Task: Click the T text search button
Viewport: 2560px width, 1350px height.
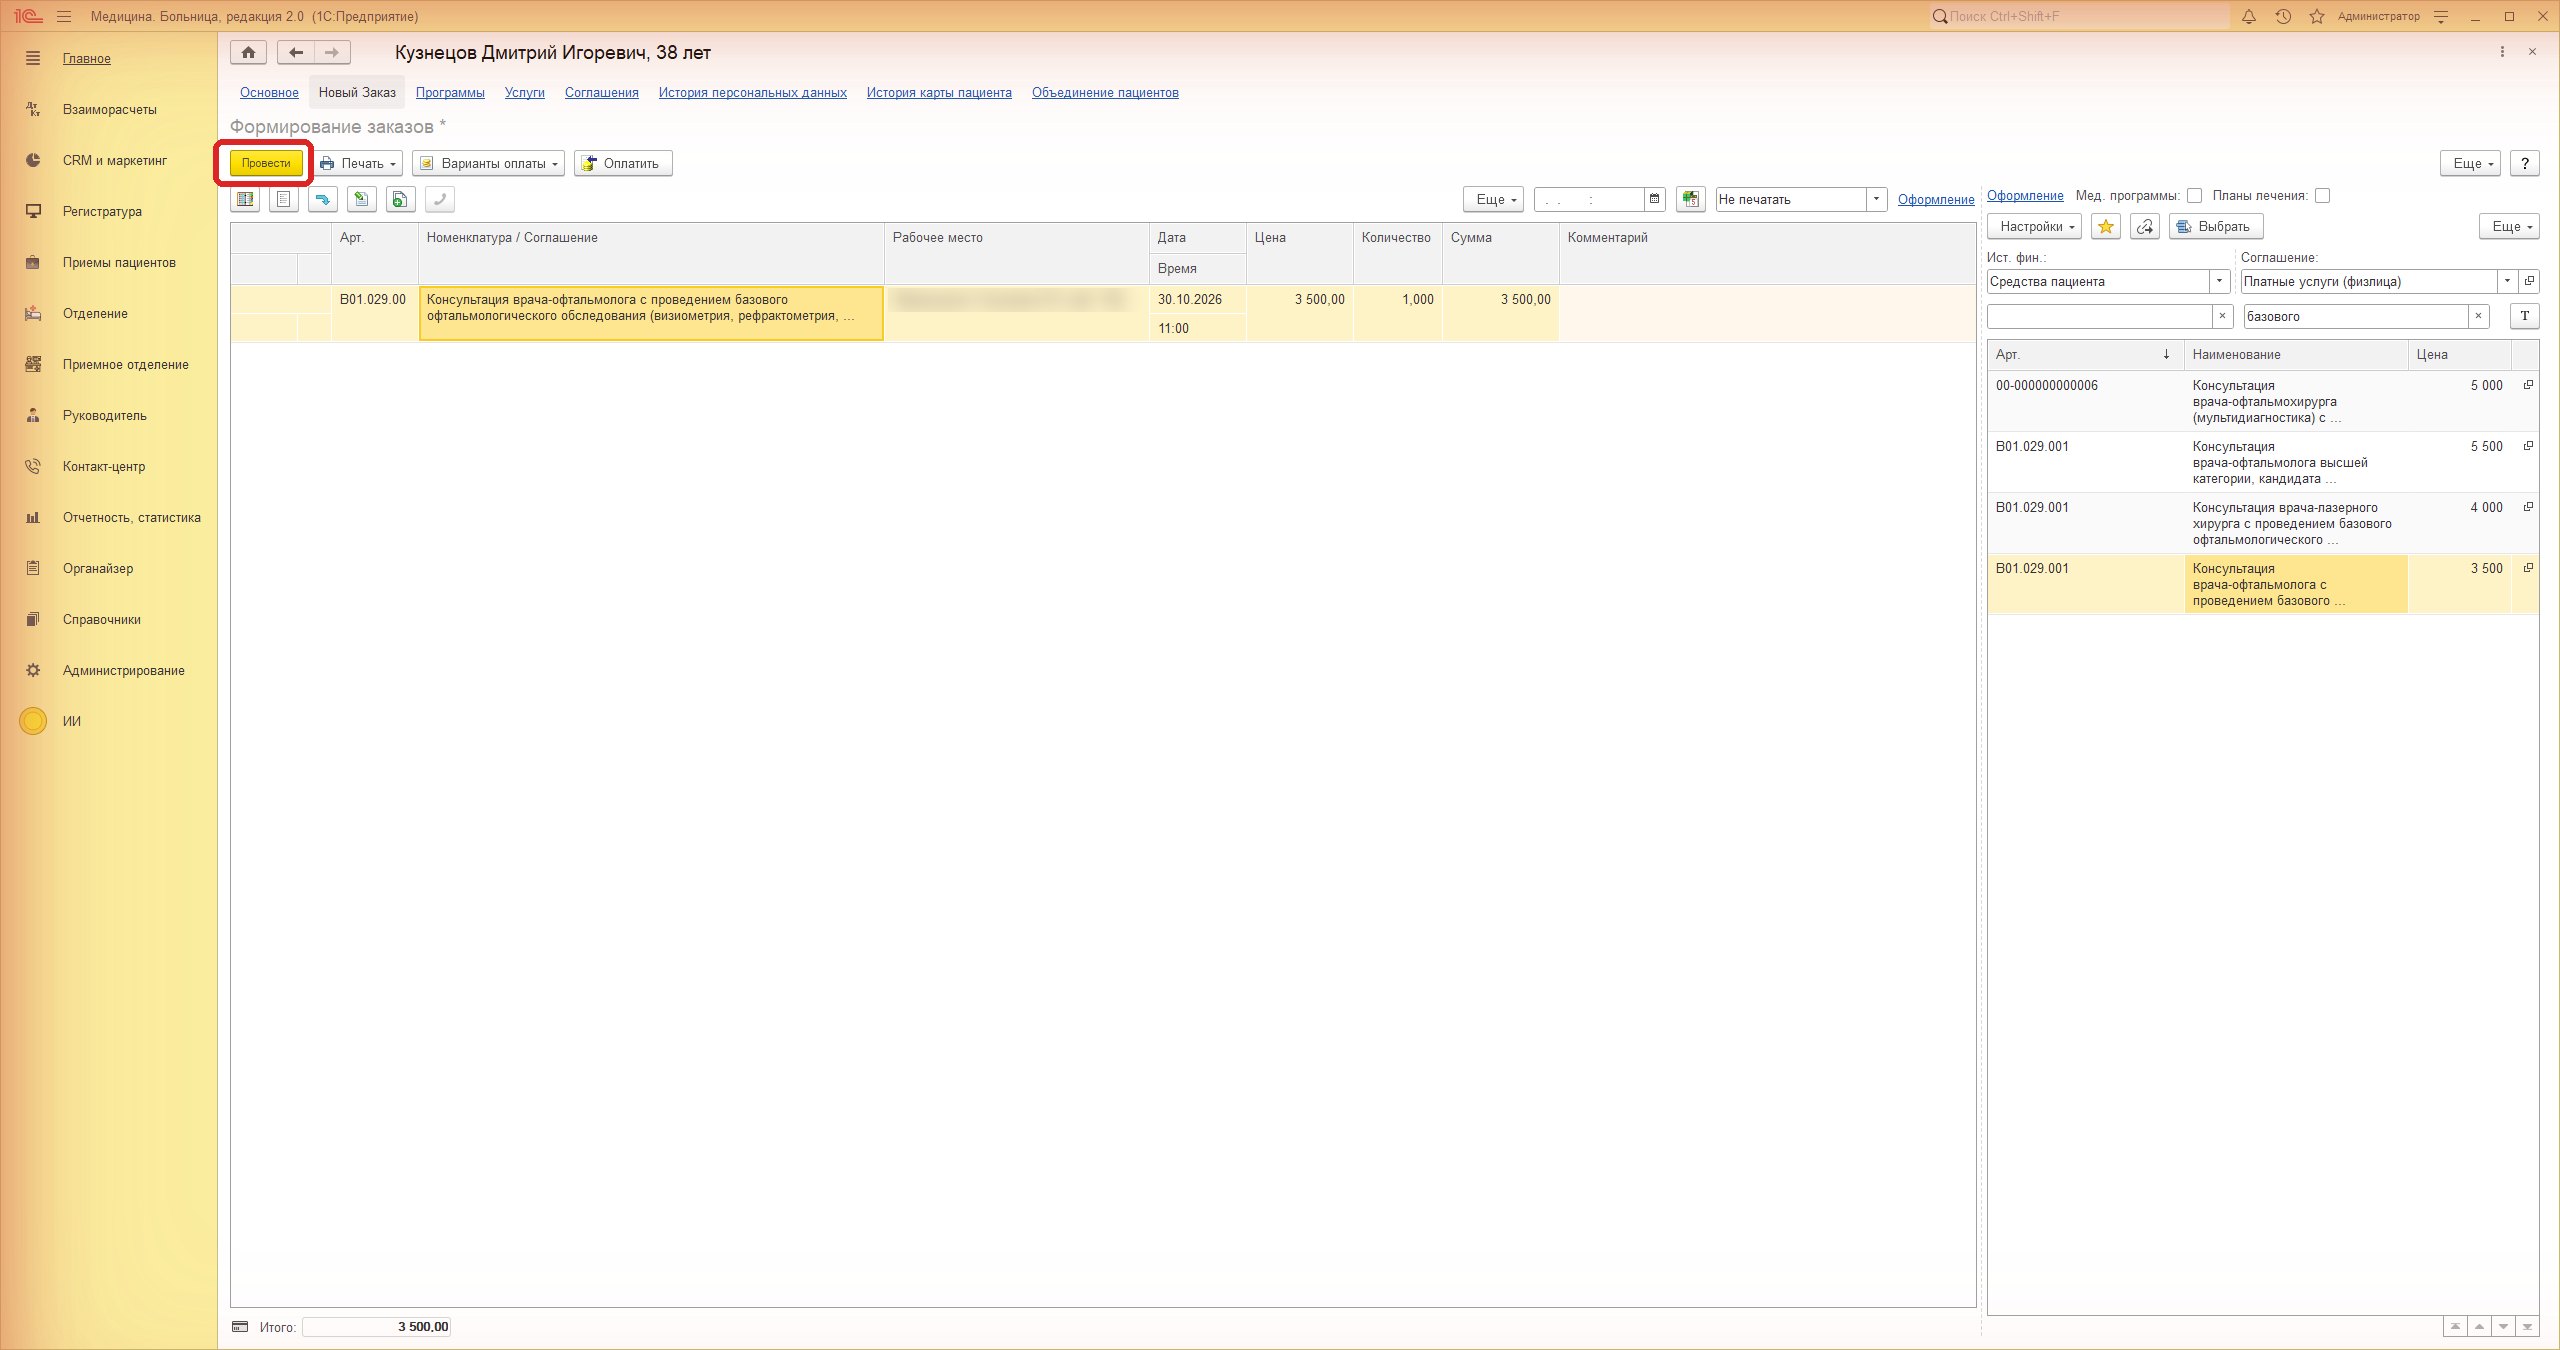Action: [x=2525, y=316]
